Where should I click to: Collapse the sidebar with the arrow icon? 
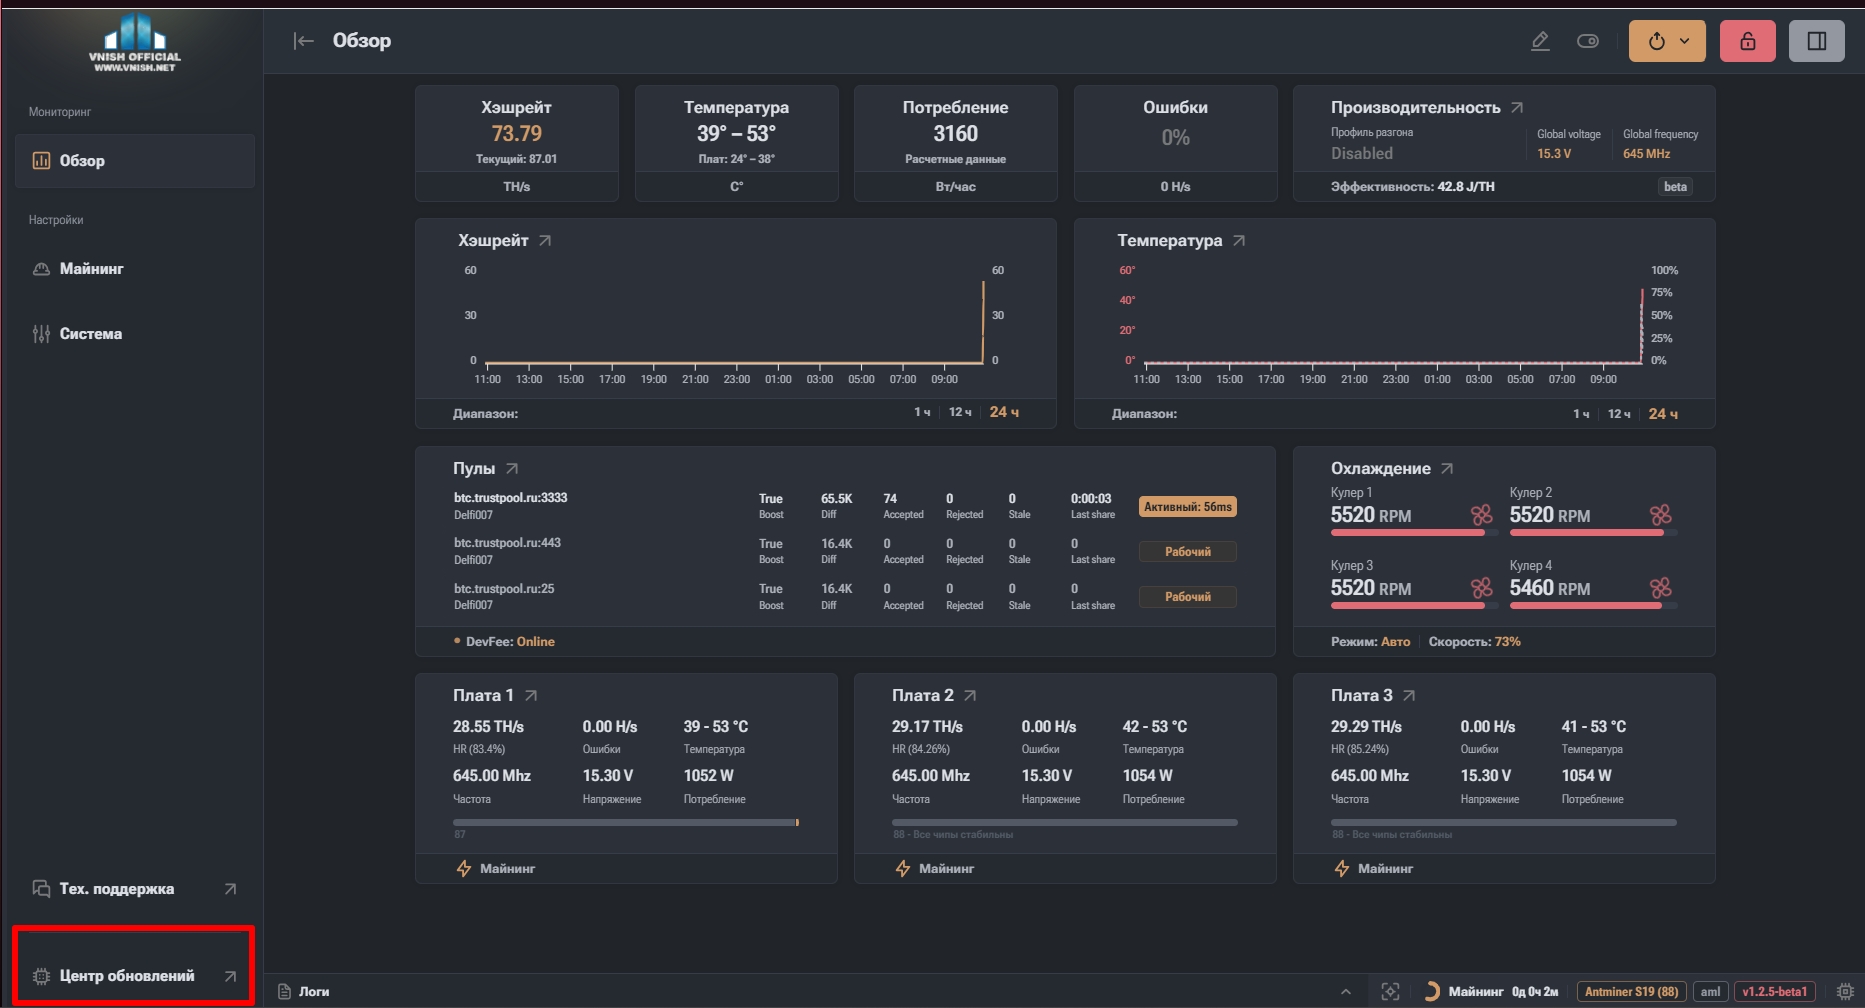[304, 41]
